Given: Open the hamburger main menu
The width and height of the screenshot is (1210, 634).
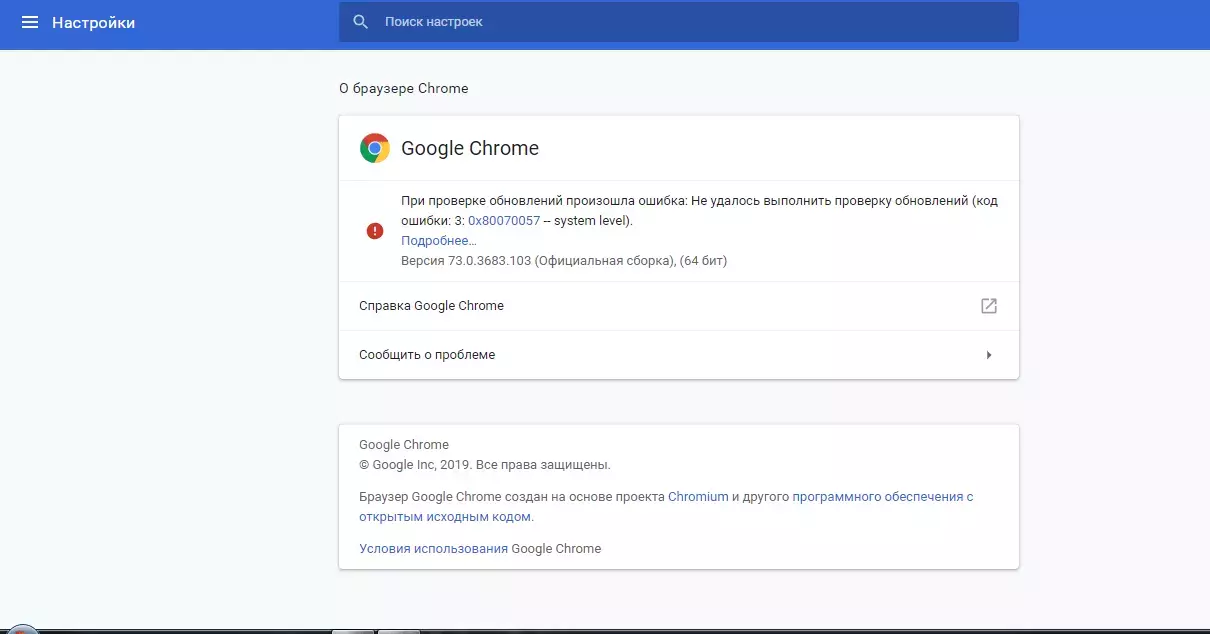Looking at the screenshot, I should [x=30, y=22].
